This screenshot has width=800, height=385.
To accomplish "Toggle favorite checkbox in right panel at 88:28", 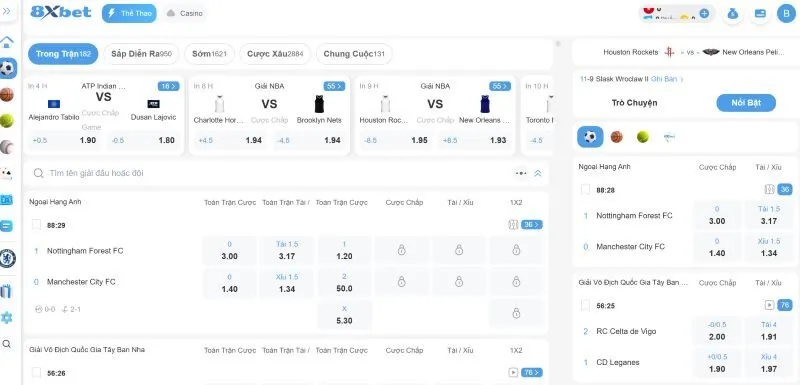I will [x=586, y=190].
